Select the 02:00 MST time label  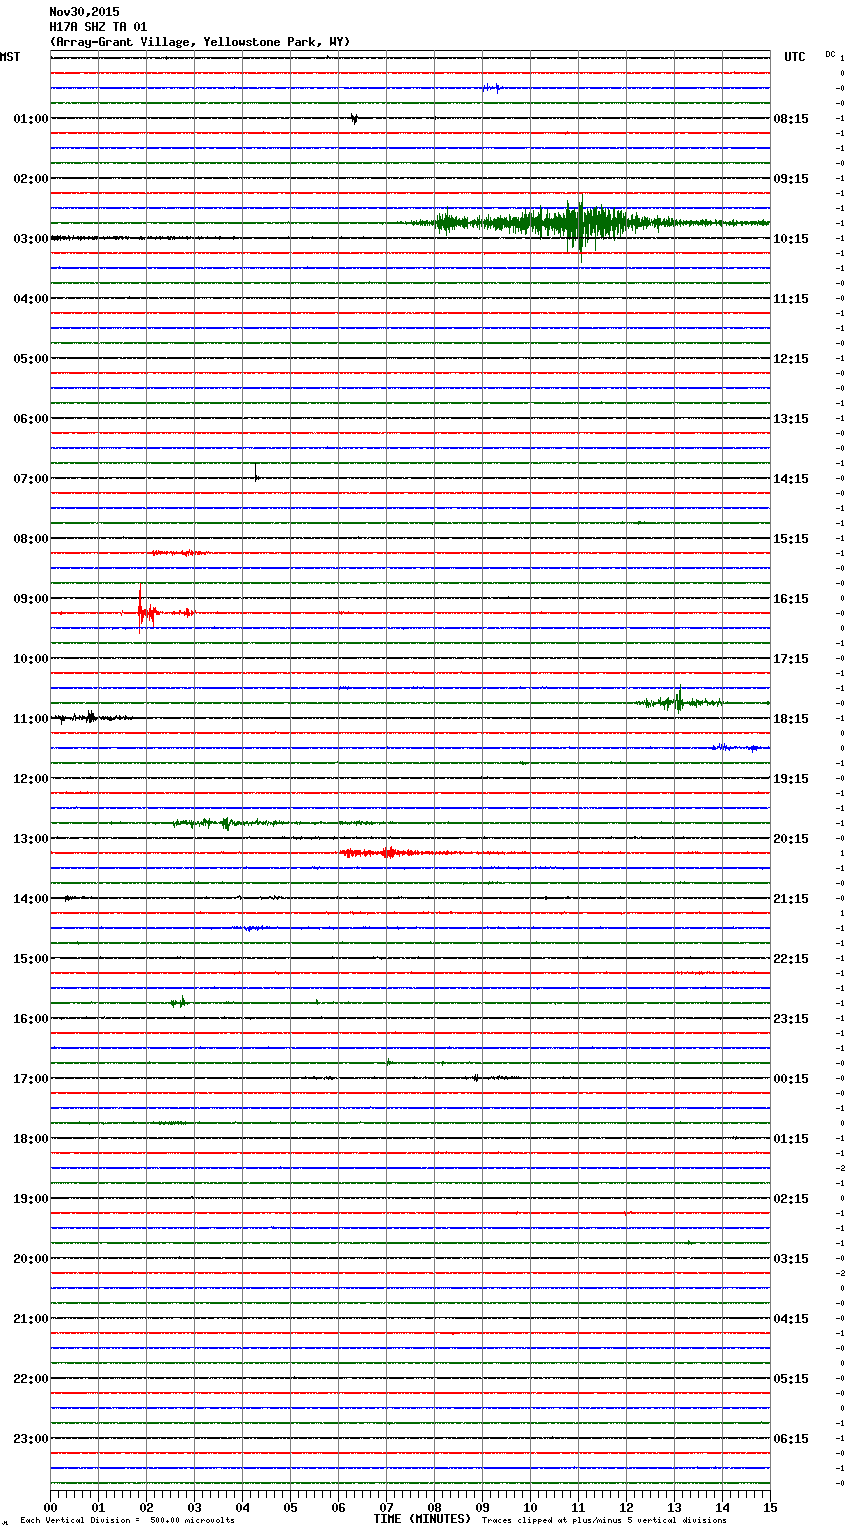[x=31, y=179]
